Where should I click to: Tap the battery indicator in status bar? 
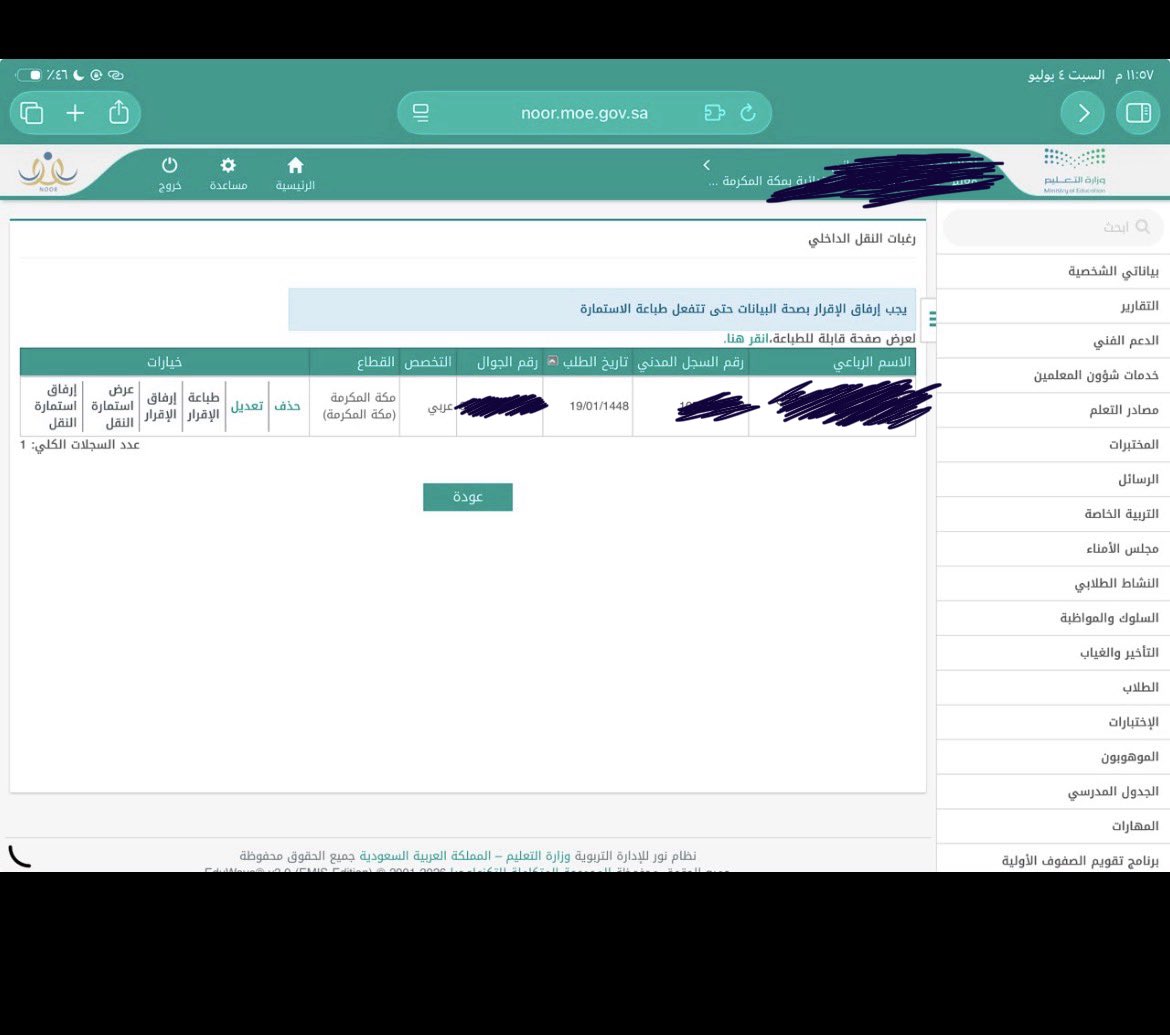click(29, 75)
